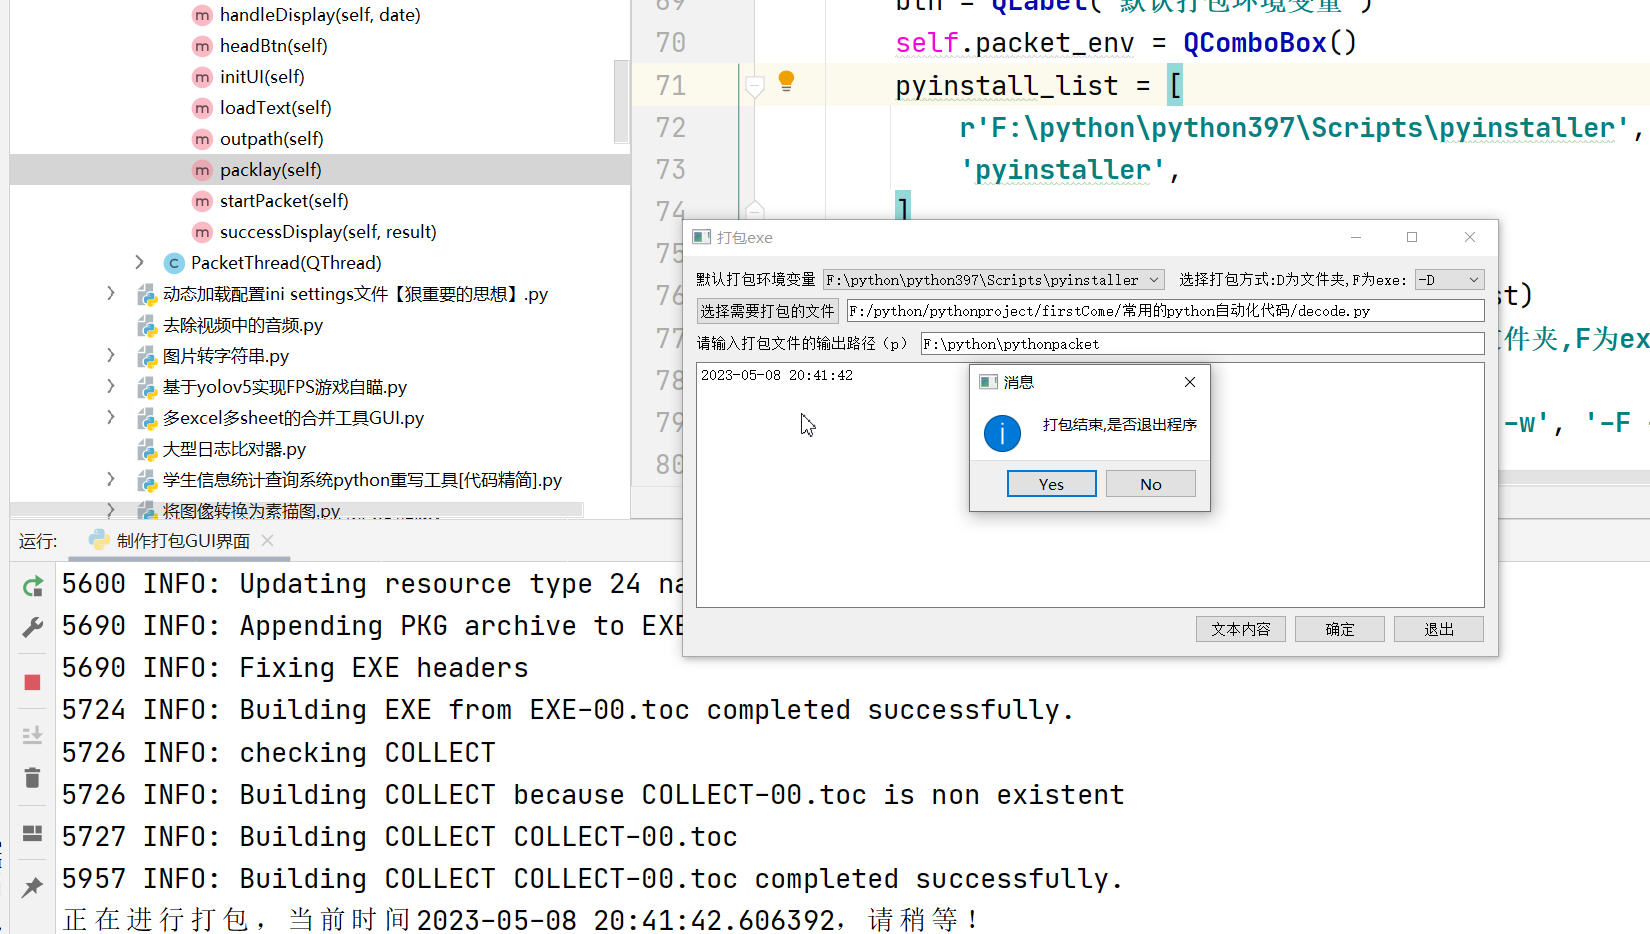
Task: Select loadText(self) in structure tree
Action: click(275, 108)
